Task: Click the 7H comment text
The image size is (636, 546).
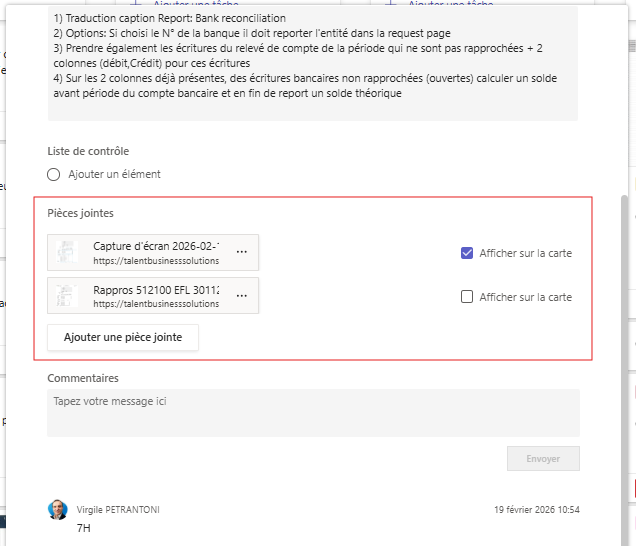Action: coord(84,527)
